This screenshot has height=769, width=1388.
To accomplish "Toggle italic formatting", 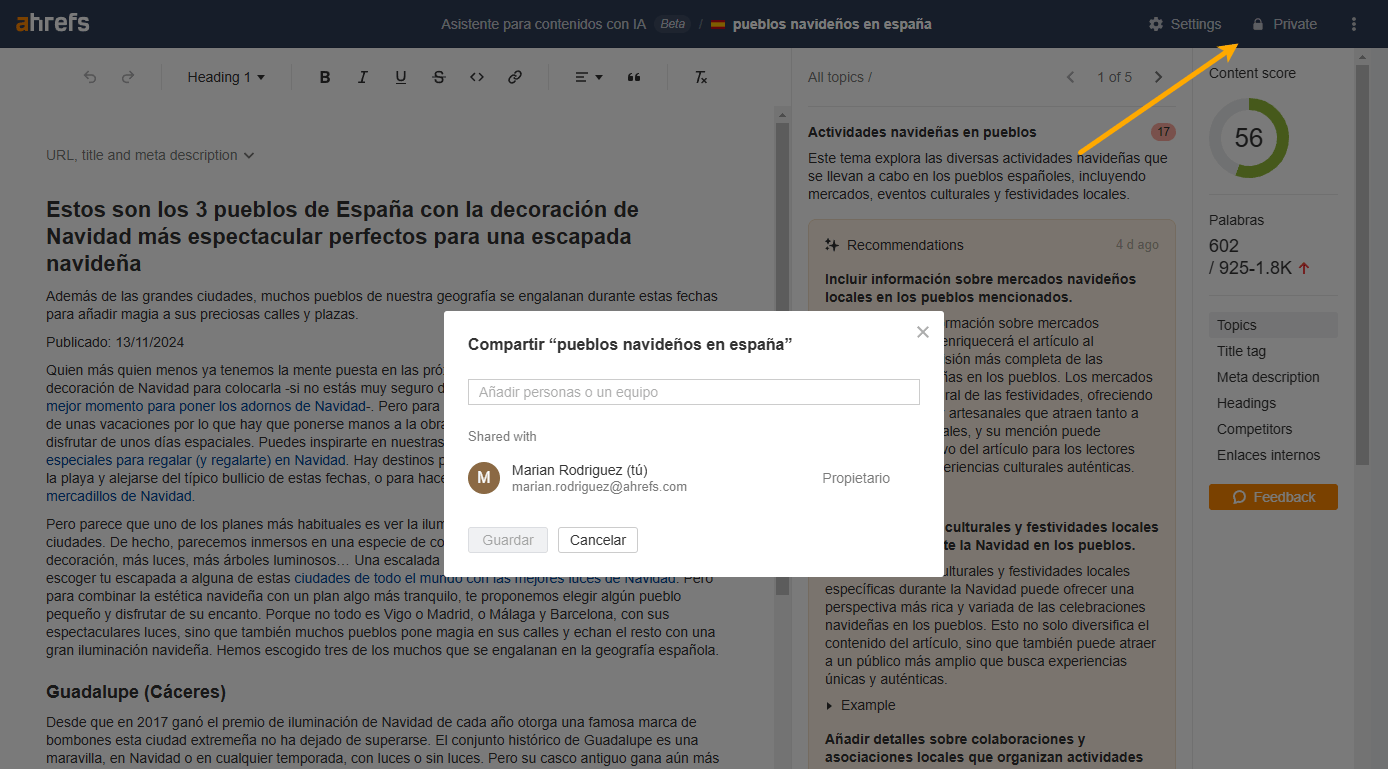I will click(363, 77).
